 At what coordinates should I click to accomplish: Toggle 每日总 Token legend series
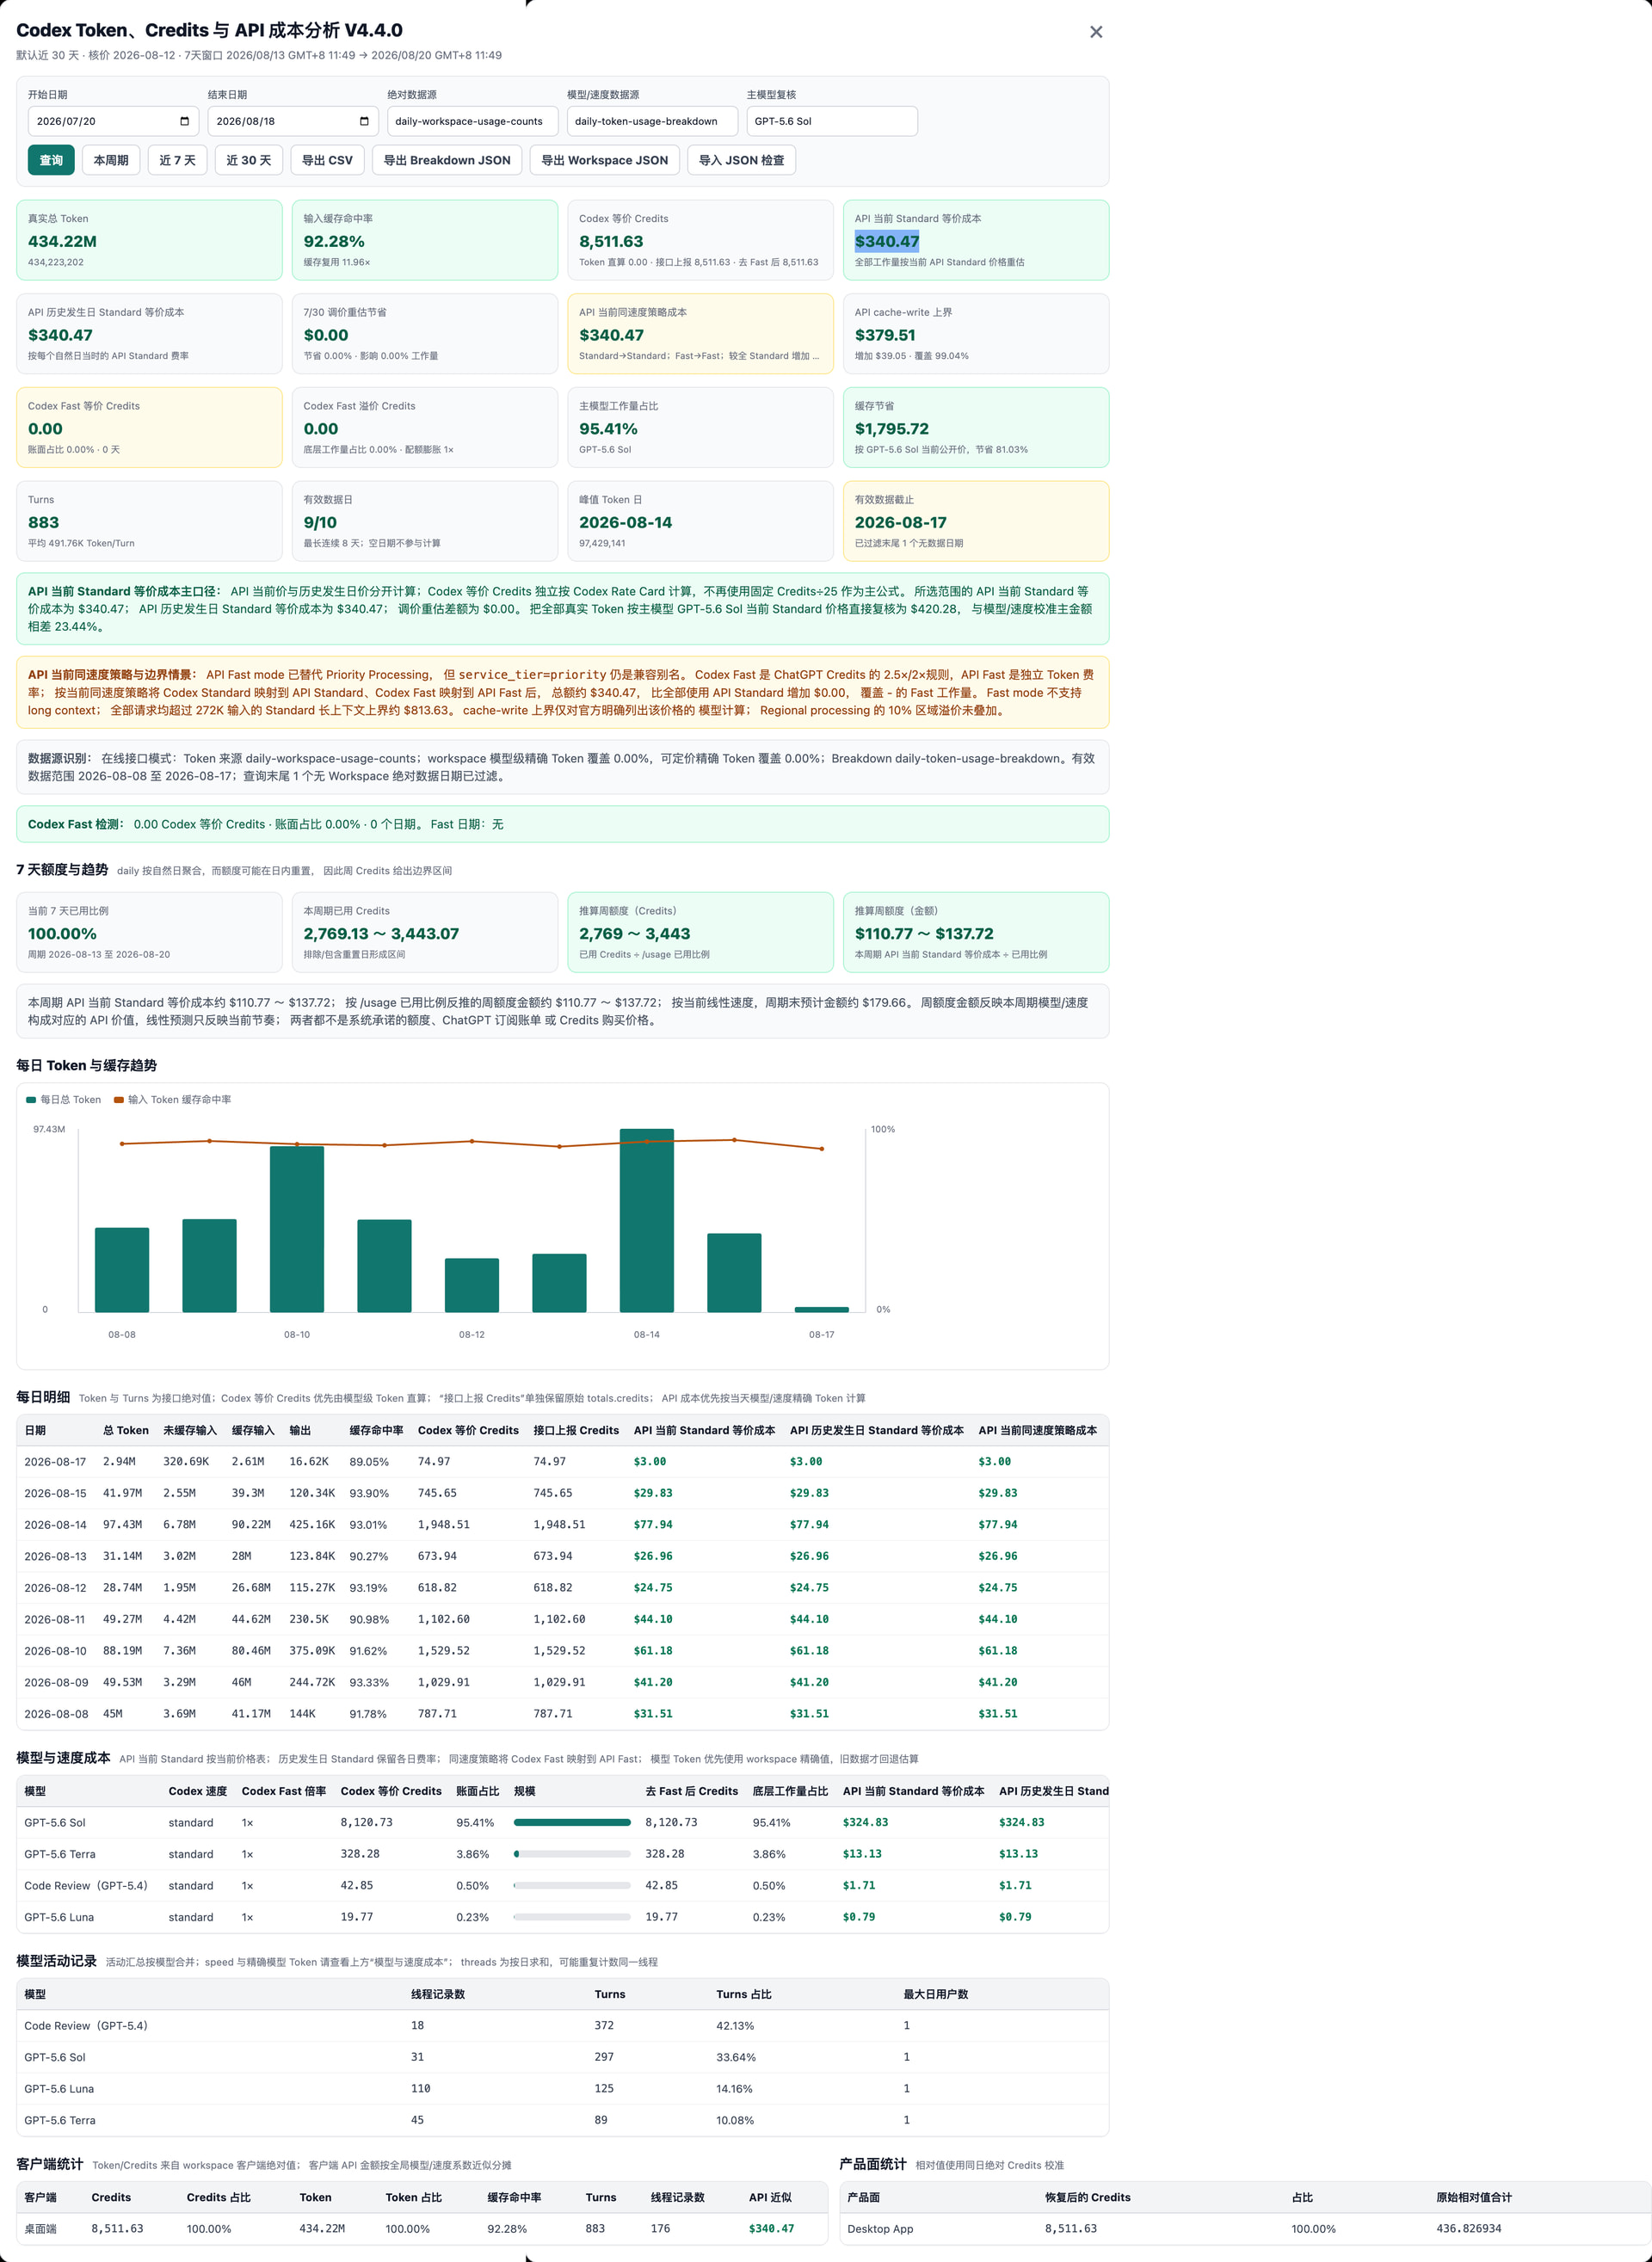pos(64,1100)
